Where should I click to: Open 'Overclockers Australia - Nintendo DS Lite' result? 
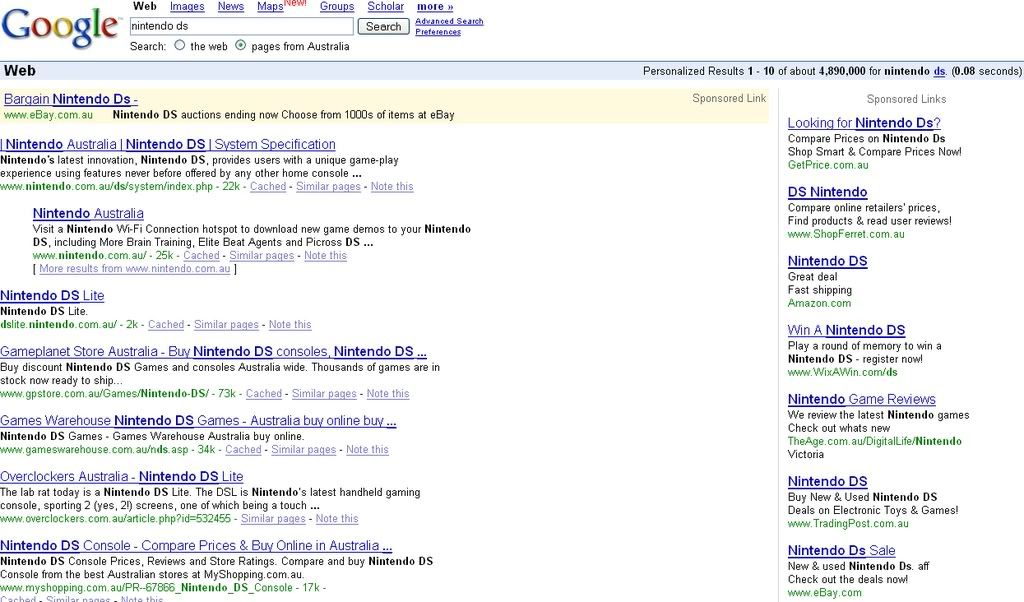pyautogui.click(x=121, y=477)
